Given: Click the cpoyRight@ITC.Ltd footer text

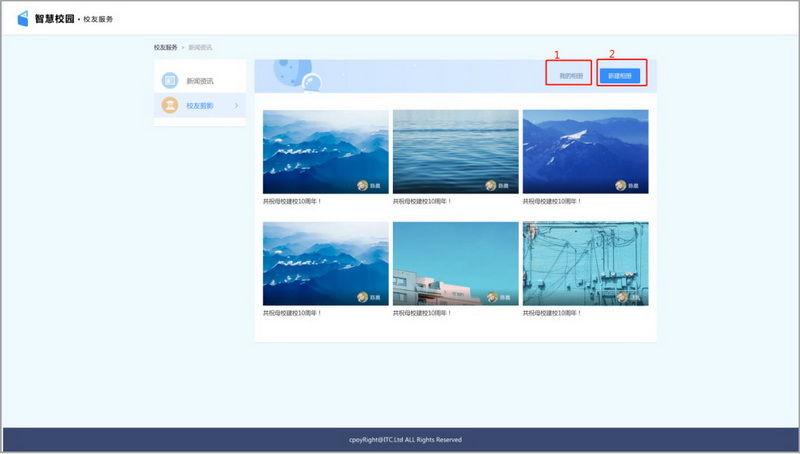Looking at the screenshot, I should pos(405,440).
